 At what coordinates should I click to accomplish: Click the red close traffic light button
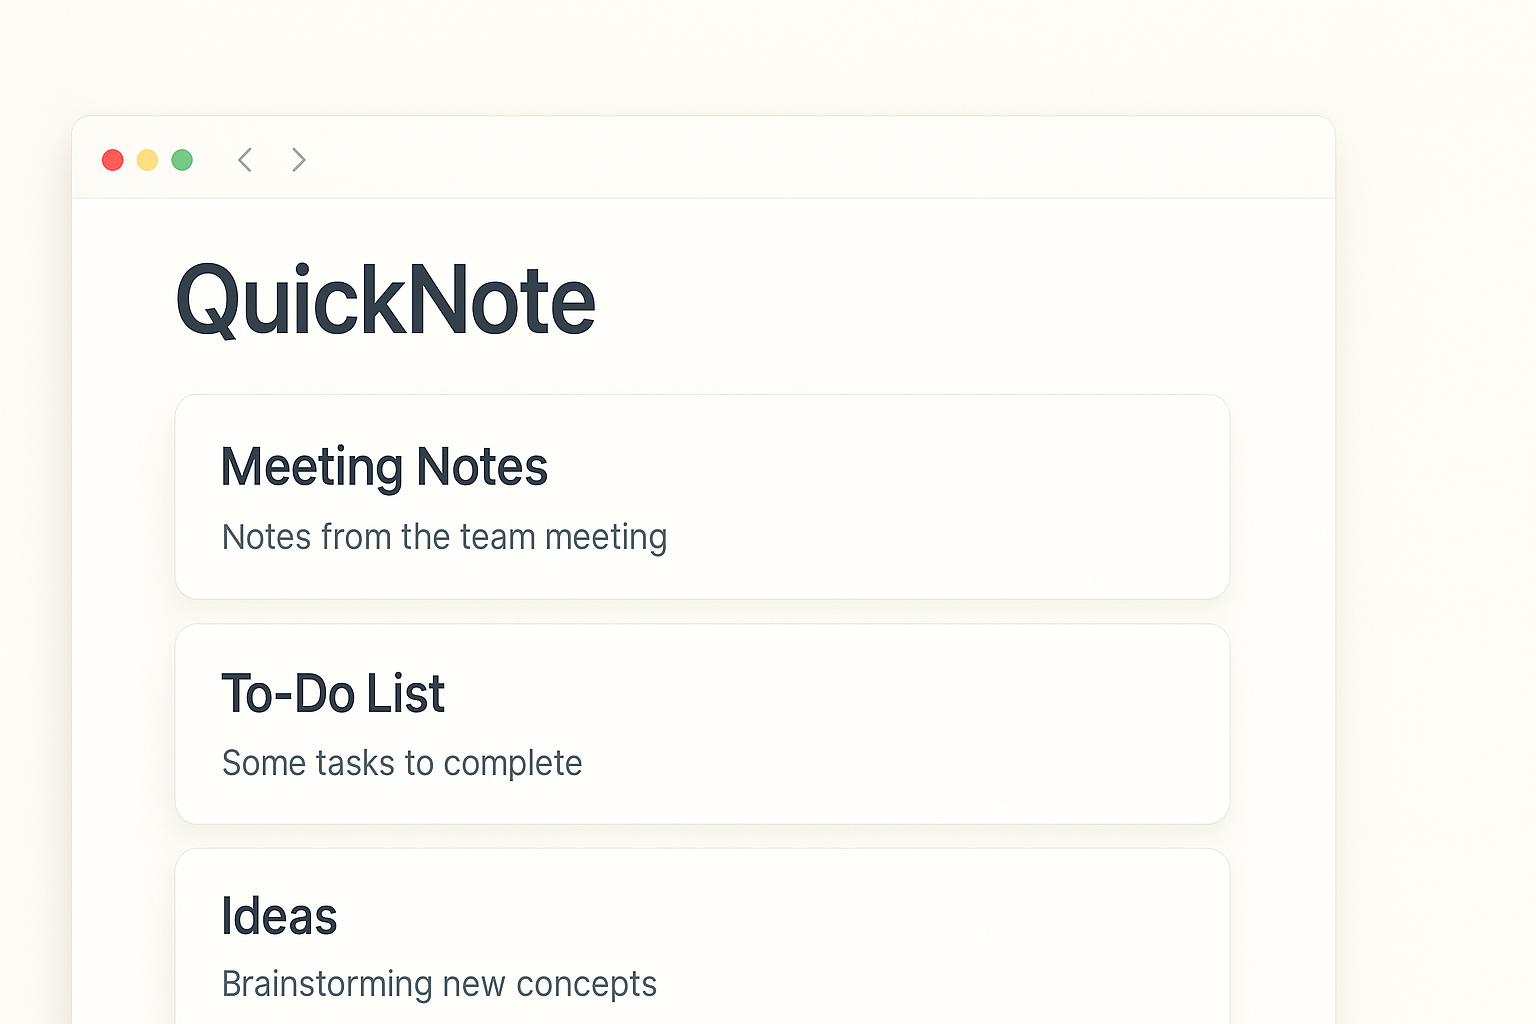point(113,160)
